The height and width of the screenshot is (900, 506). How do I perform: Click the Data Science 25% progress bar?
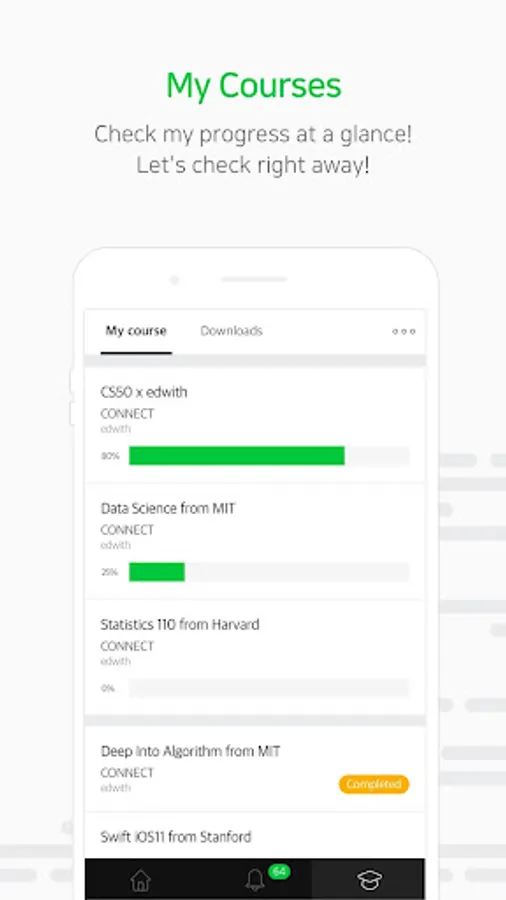(x=269, y=572)
